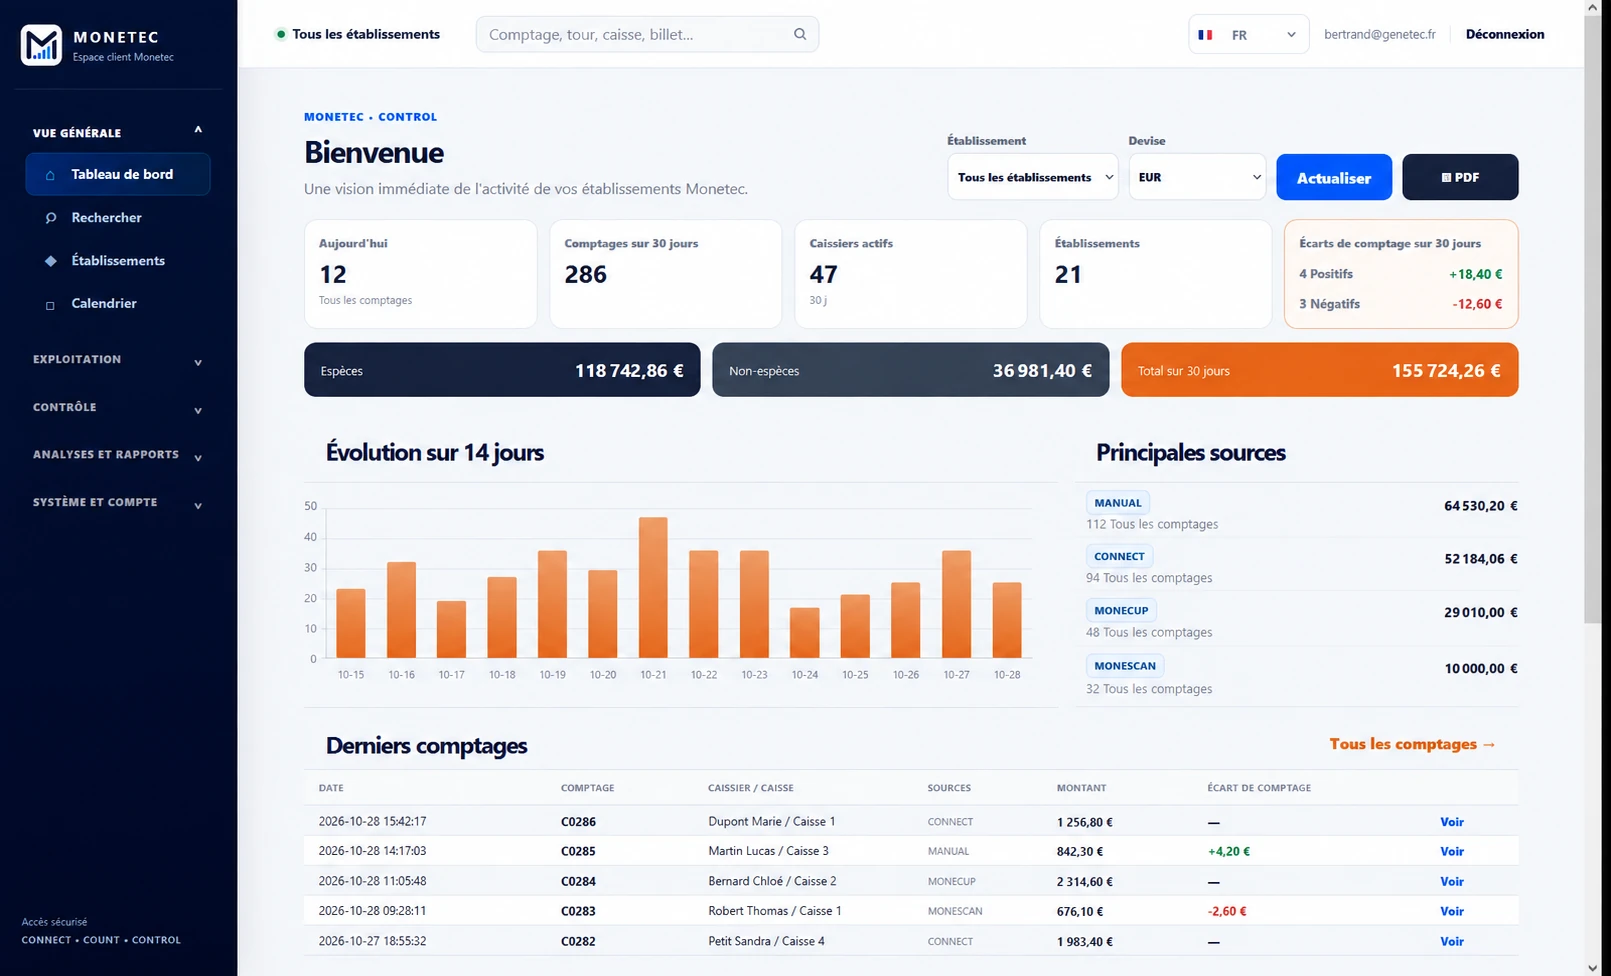Image resolution: width=1611 pixels, height=976 pixels.
Task: Export the dashboard as PDF
Action: [1460, 177]
